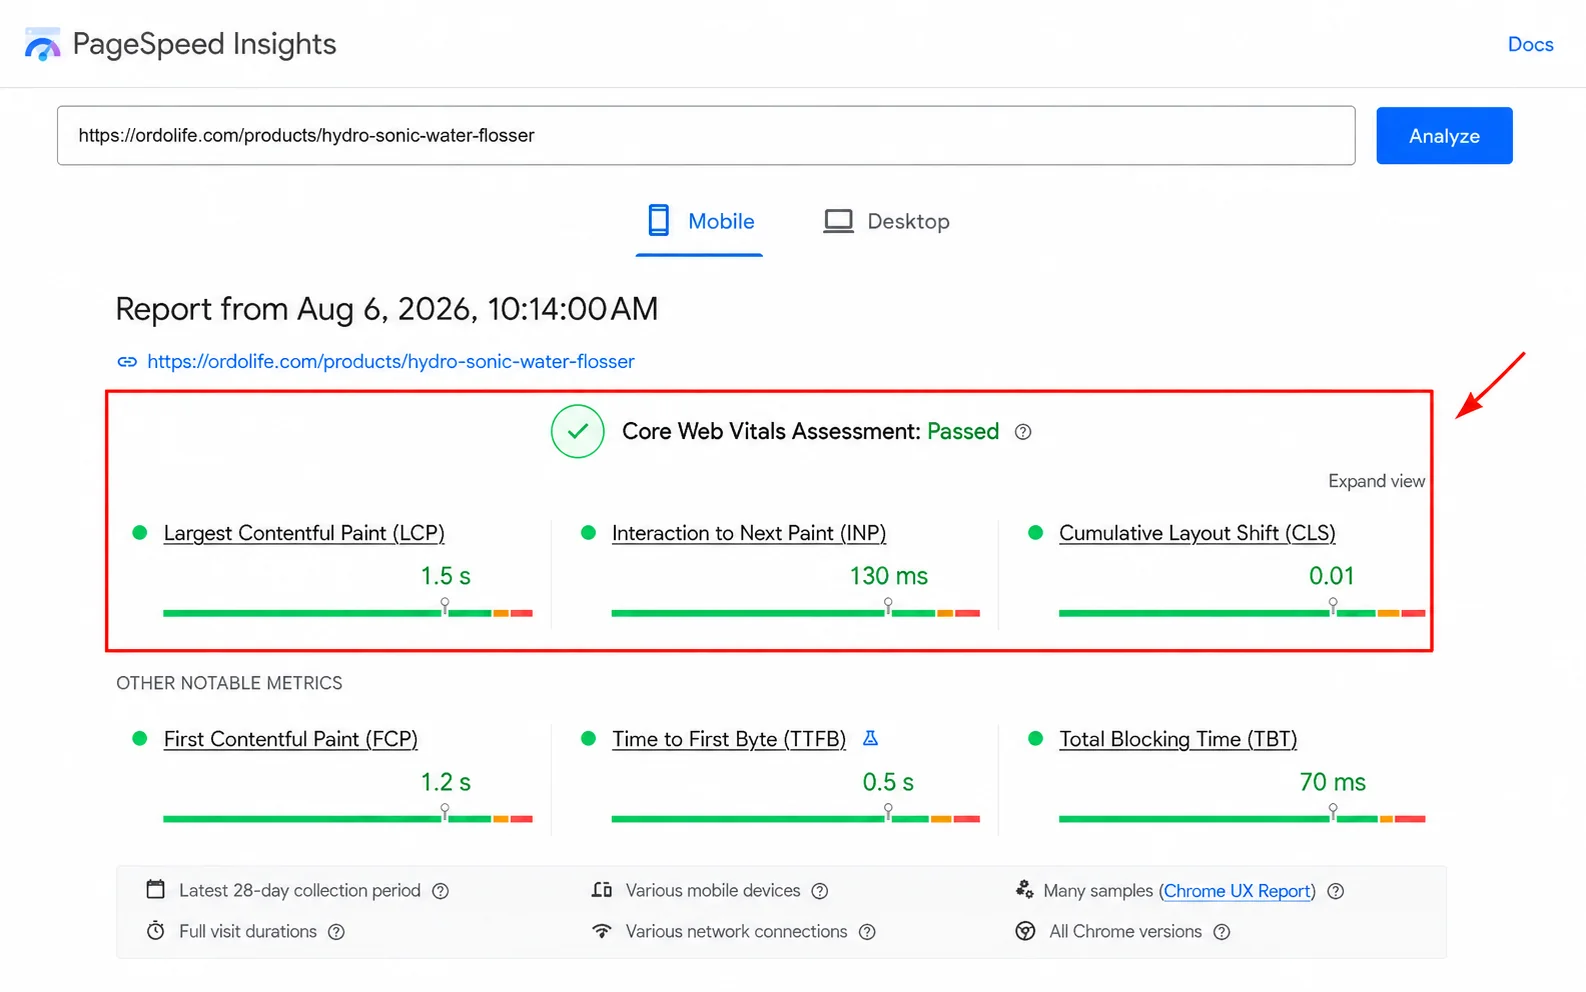Open Interaction to Next Paint (INP) link
The height and width of the screenshot is (992, 1586).
coord(749,533)
